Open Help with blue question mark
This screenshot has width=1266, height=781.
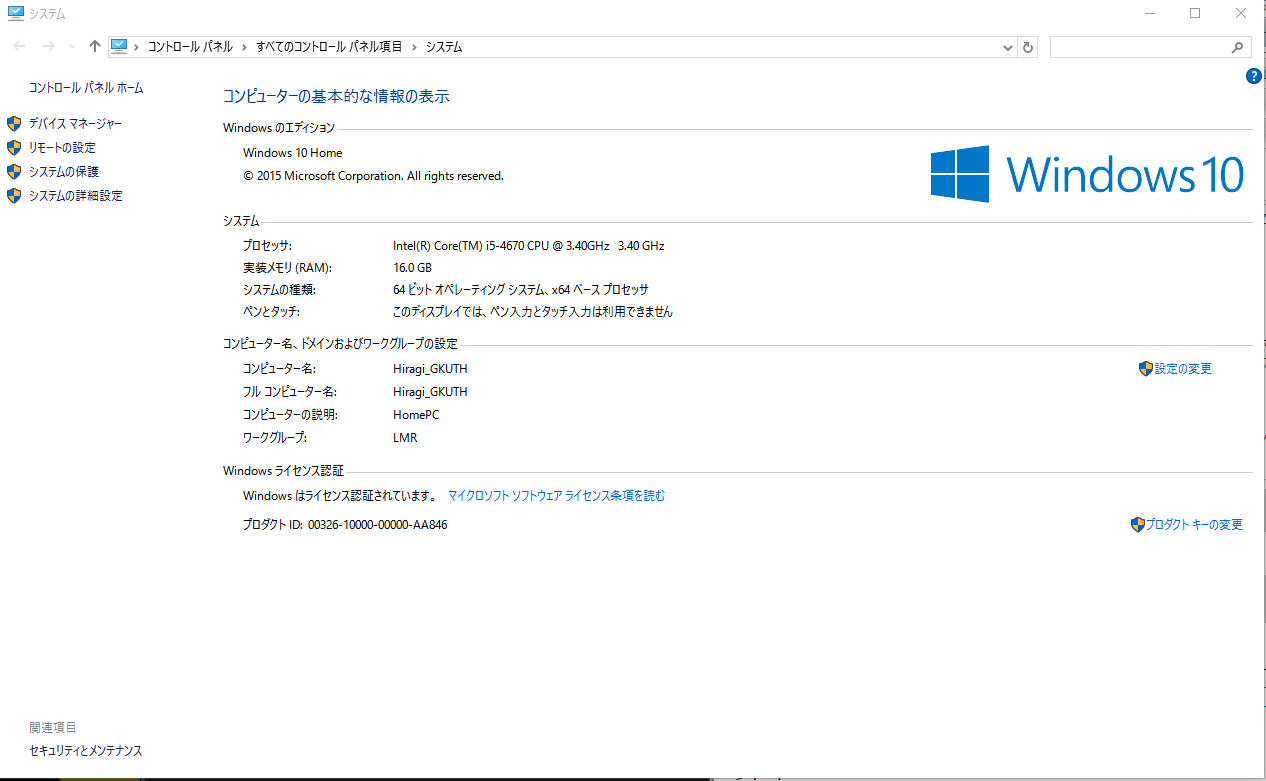coord(1254,76)
